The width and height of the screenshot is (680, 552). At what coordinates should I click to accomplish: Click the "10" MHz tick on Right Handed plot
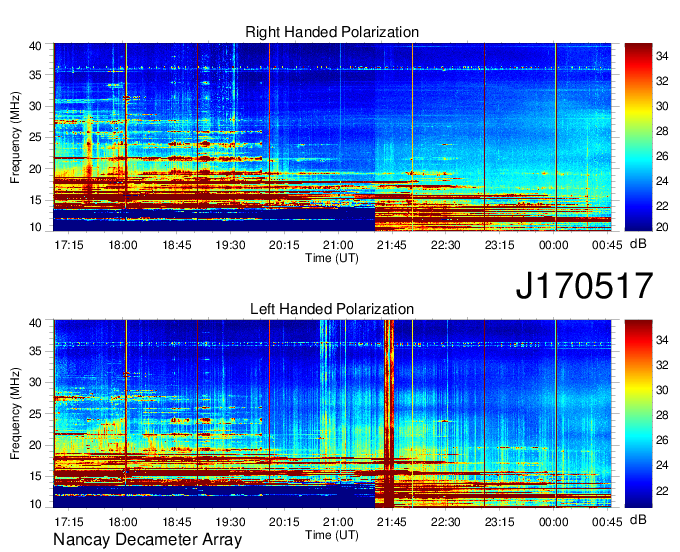[x=35, y=227]
